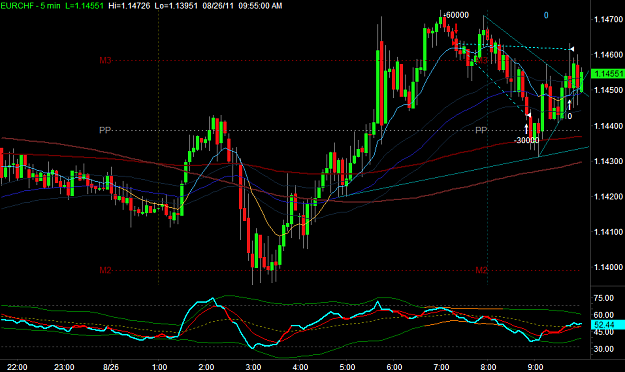Click 1.14300 on the price axis
This screenshot has height=372, width=625.
click(x=608, y=161)
